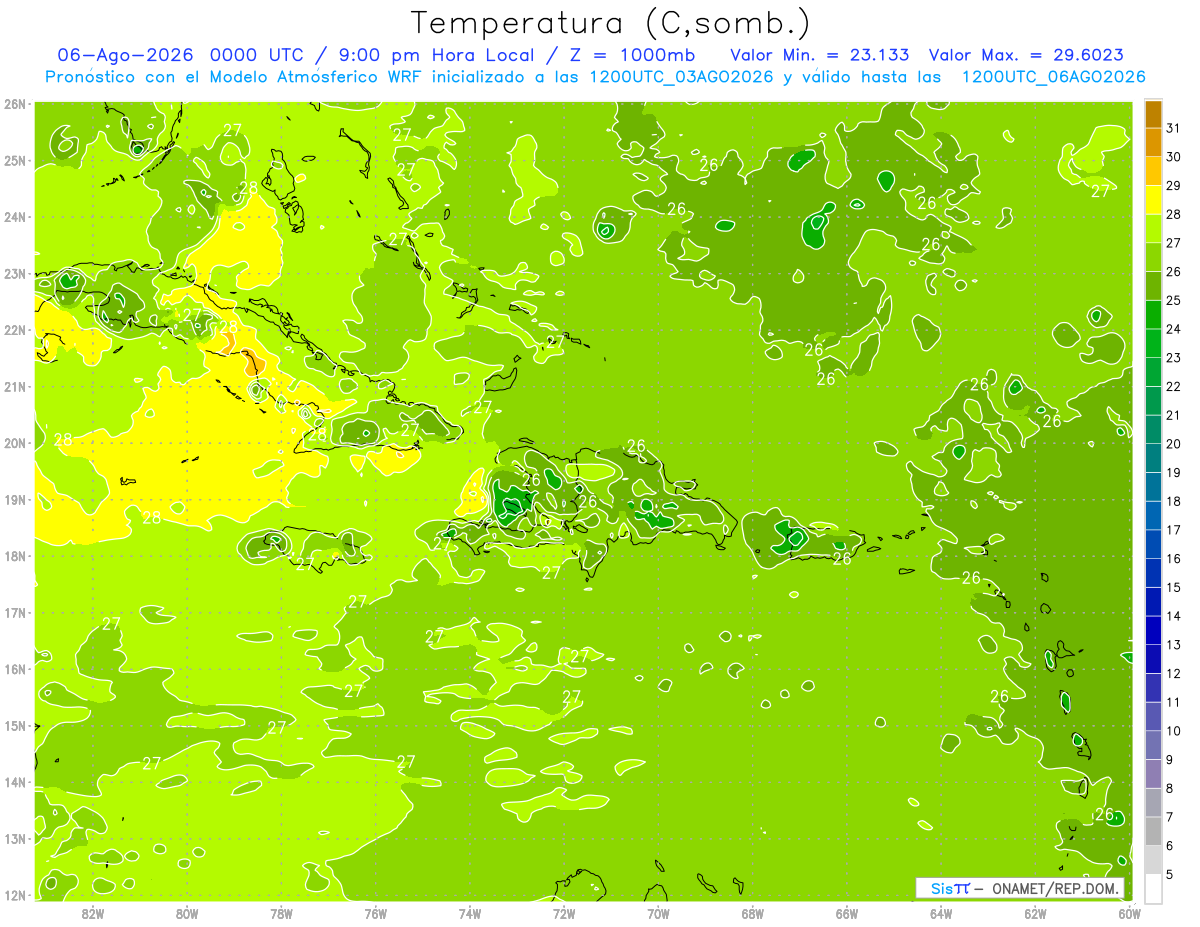Click the 17N latitude label
This screenshot has height=927, width=1200.
(16, 613)
